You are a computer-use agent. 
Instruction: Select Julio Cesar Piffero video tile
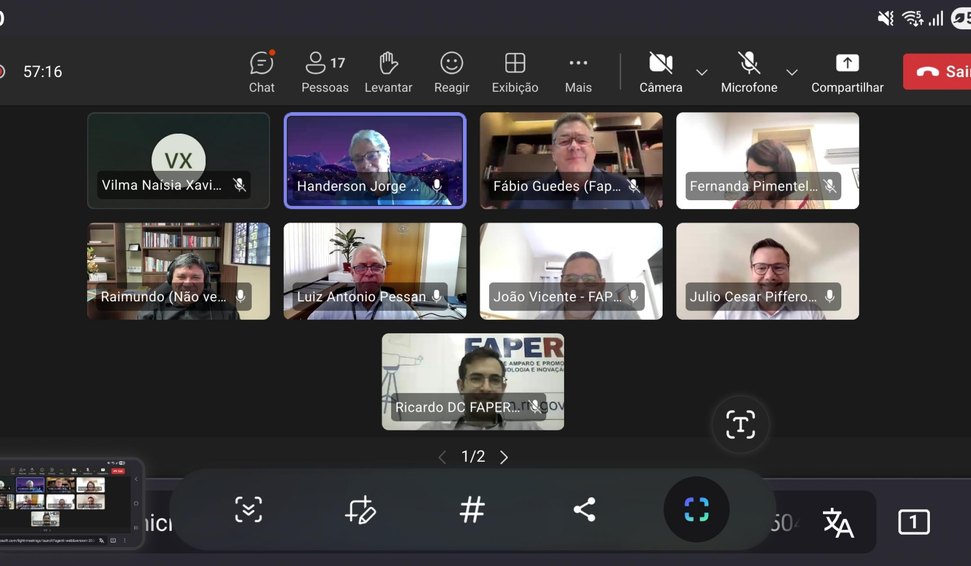(x=767, y=271)
